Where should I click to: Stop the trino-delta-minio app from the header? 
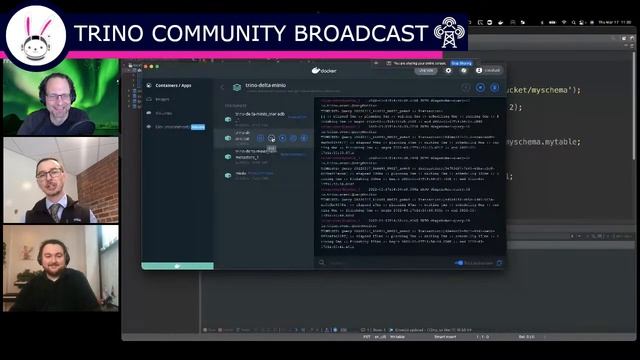(x=480, y=88)
